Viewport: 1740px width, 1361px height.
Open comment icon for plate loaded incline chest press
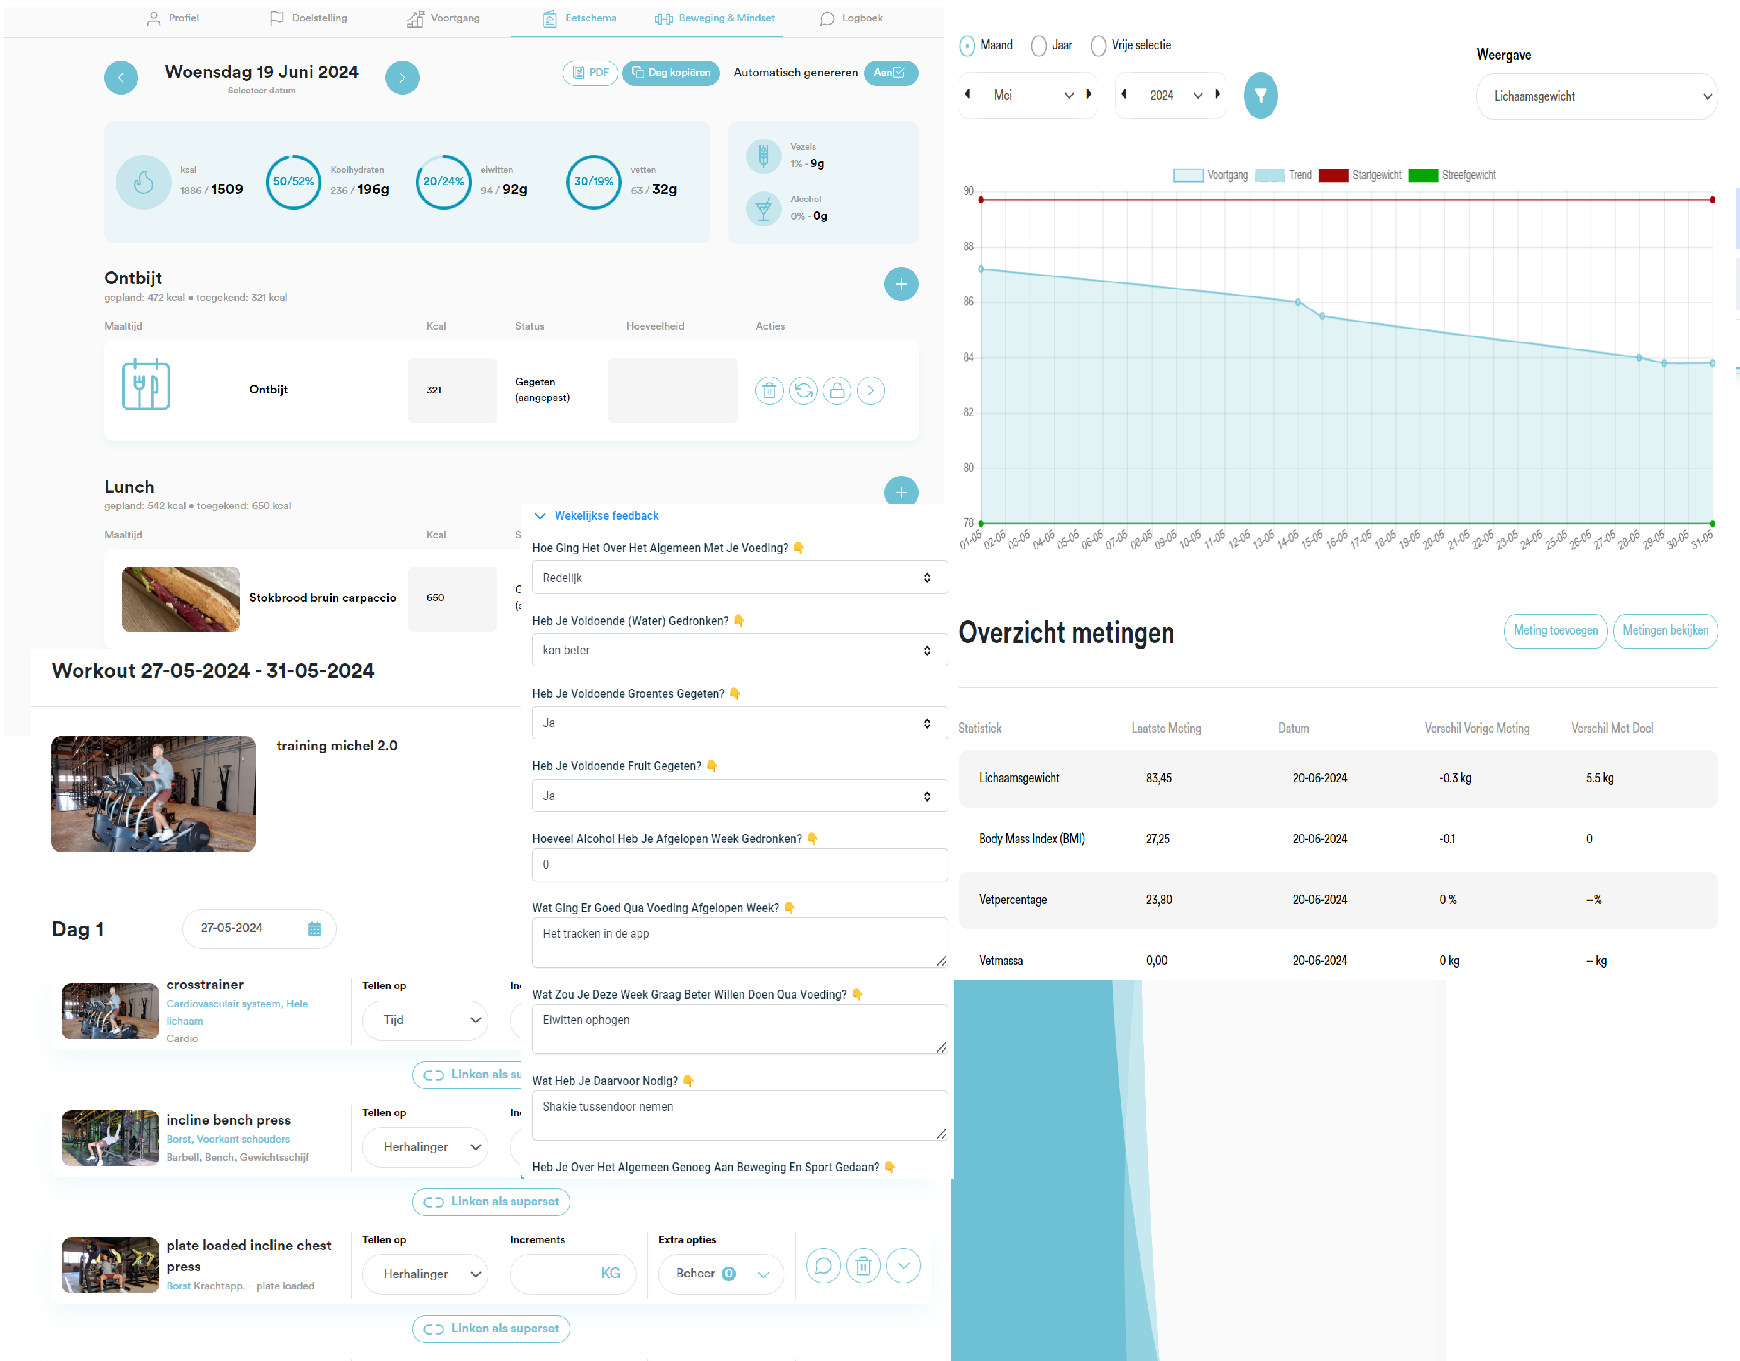pyautogui.click(x=823, y=1266)
